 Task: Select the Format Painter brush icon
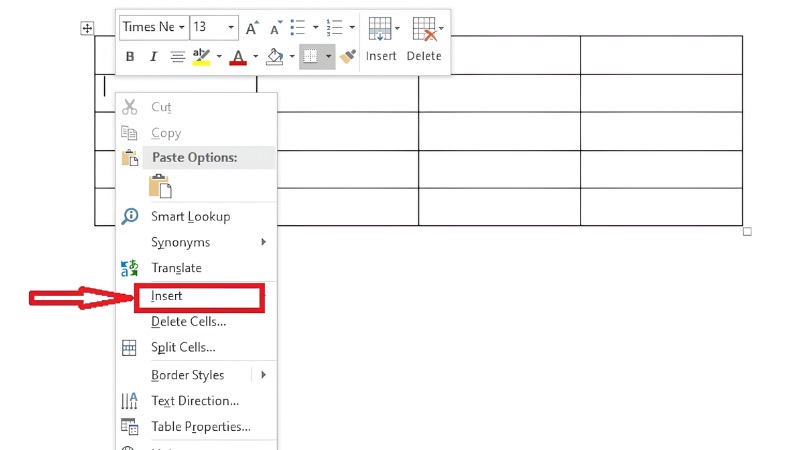click(348, 57)
